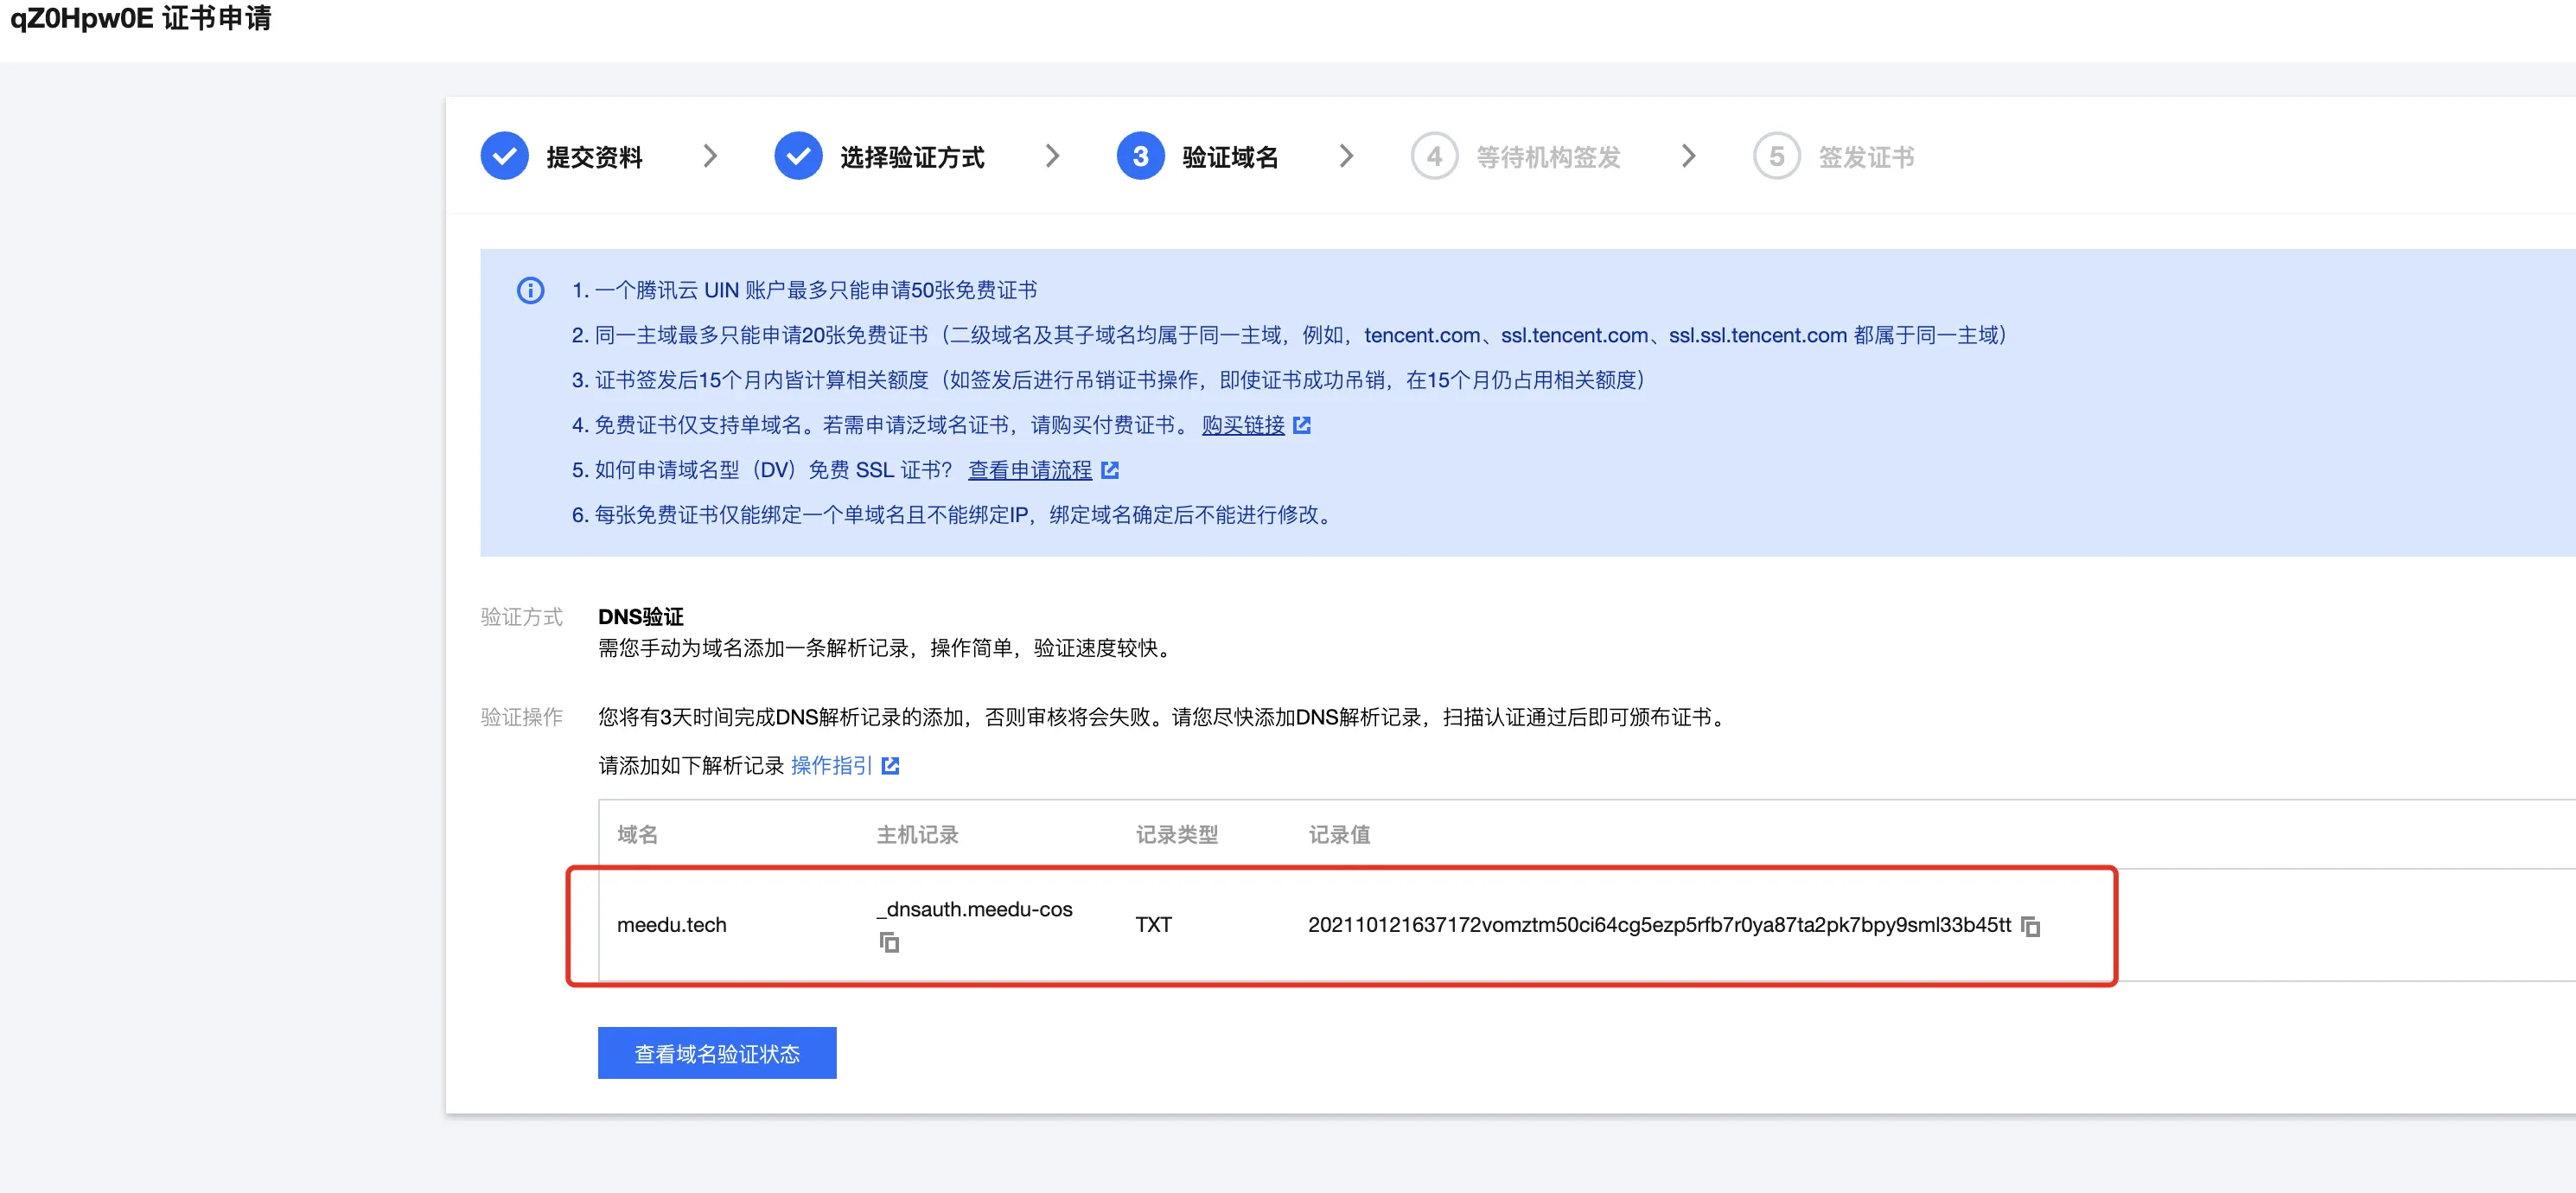The image size is (2576, 1193).
Task: Click the step 3 circle for 验证域名
Action: [1140, 156]
